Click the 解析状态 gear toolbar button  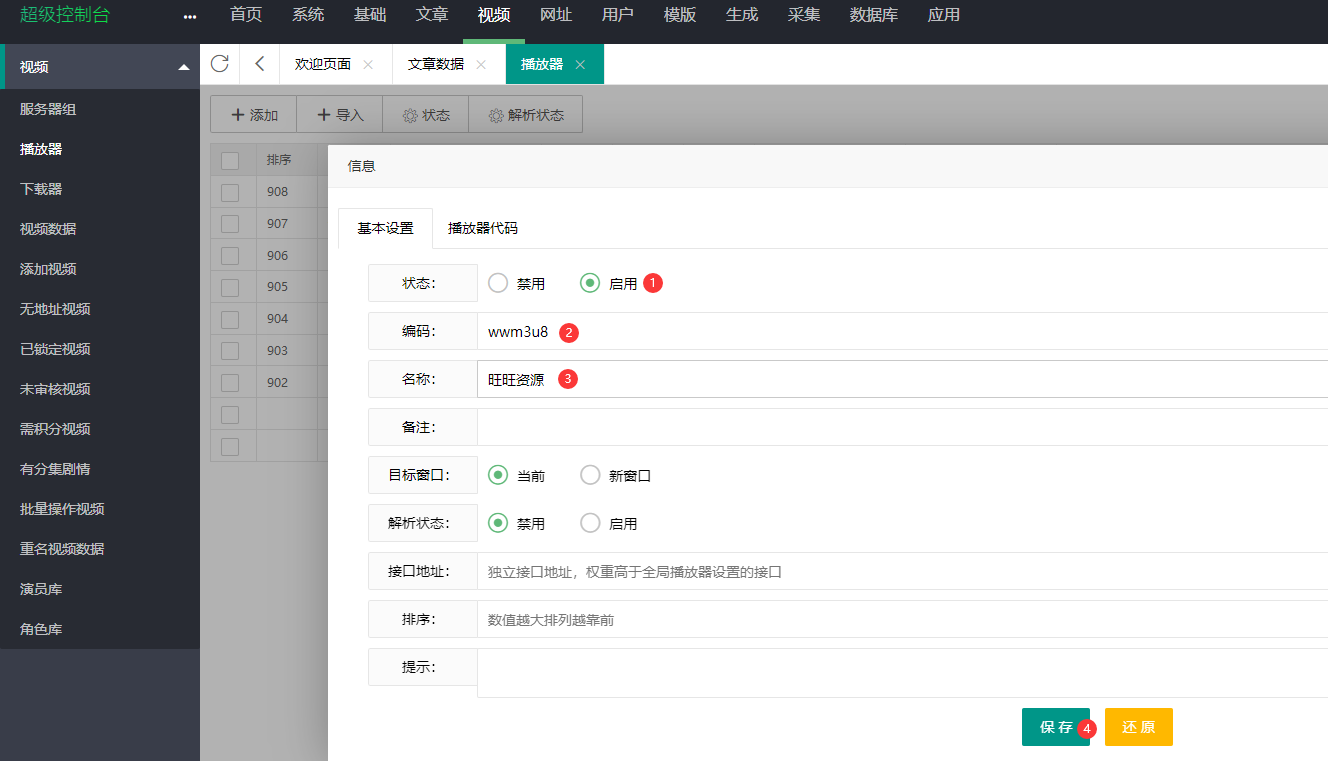(x=526, y=115)
